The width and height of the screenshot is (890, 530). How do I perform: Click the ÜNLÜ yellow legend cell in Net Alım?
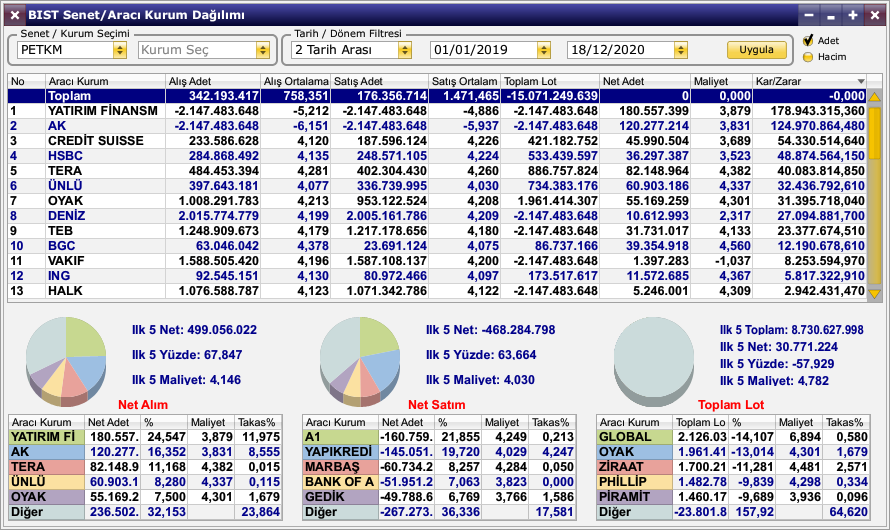point(47,482)
